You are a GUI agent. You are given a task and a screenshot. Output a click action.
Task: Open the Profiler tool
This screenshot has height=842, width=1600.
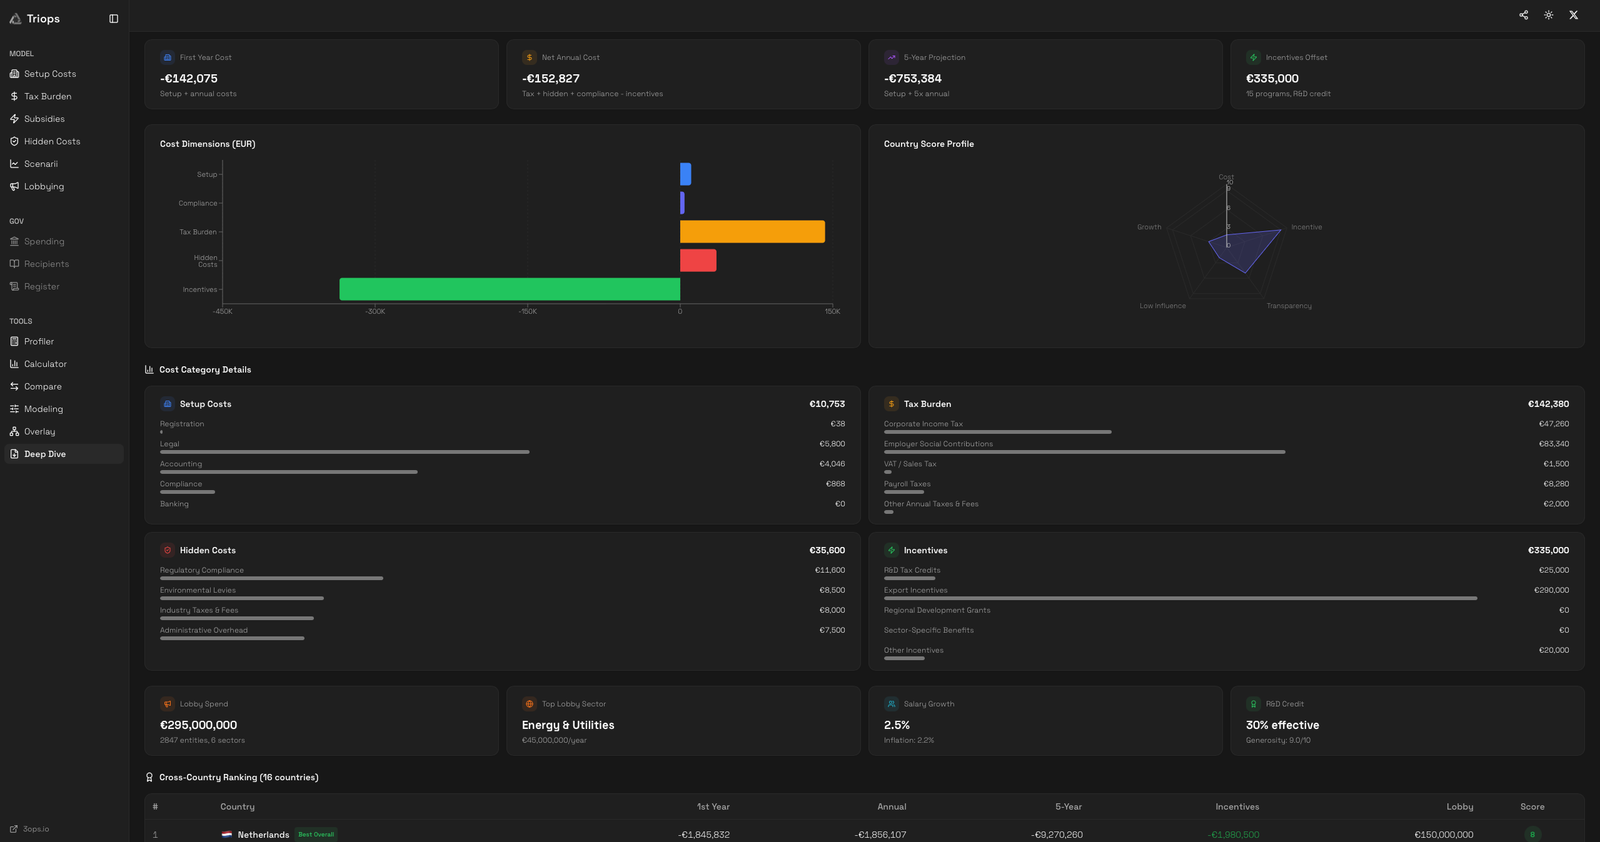(x=39, y=342)
